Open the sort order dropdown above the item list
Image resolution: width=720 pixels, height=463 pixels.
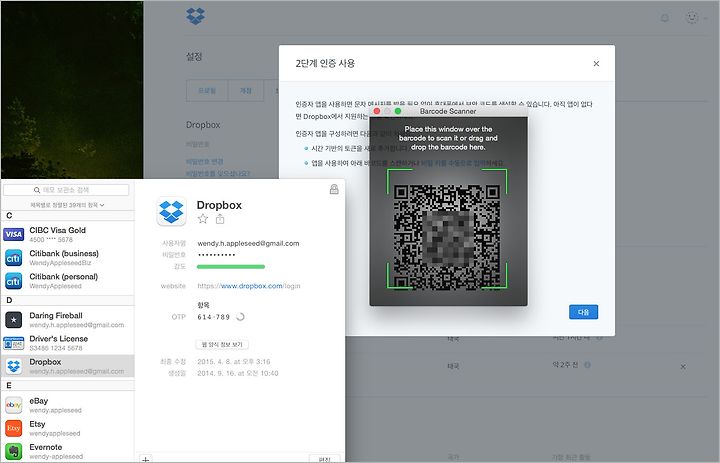click(x=67, y=205)
